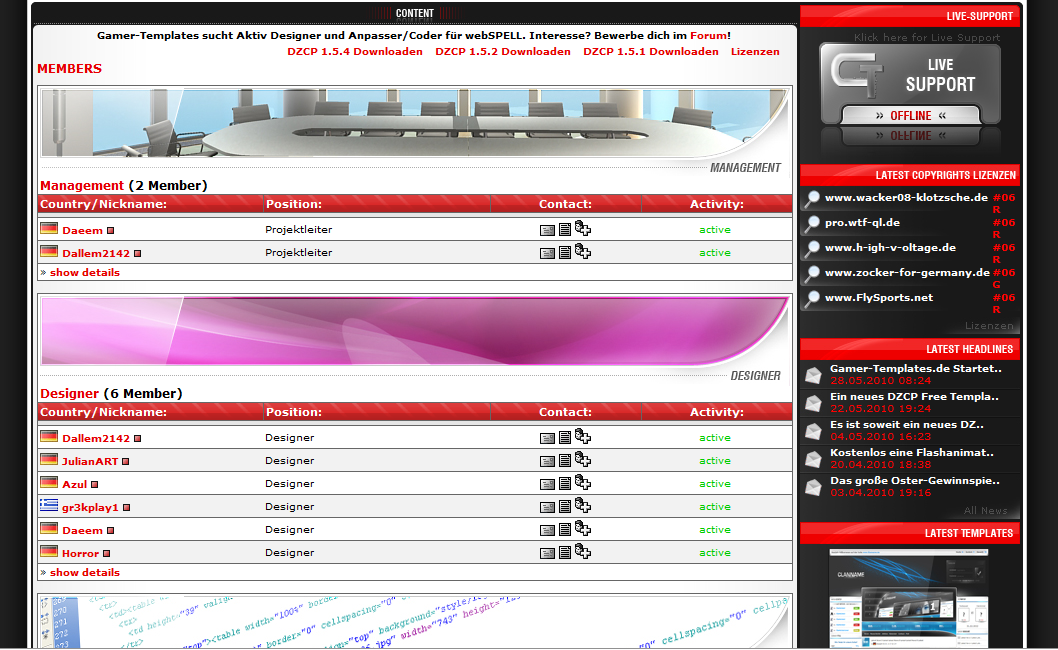Click the Live Support OFFLINE button
The image size is (1058, 650).
[910, 115]
